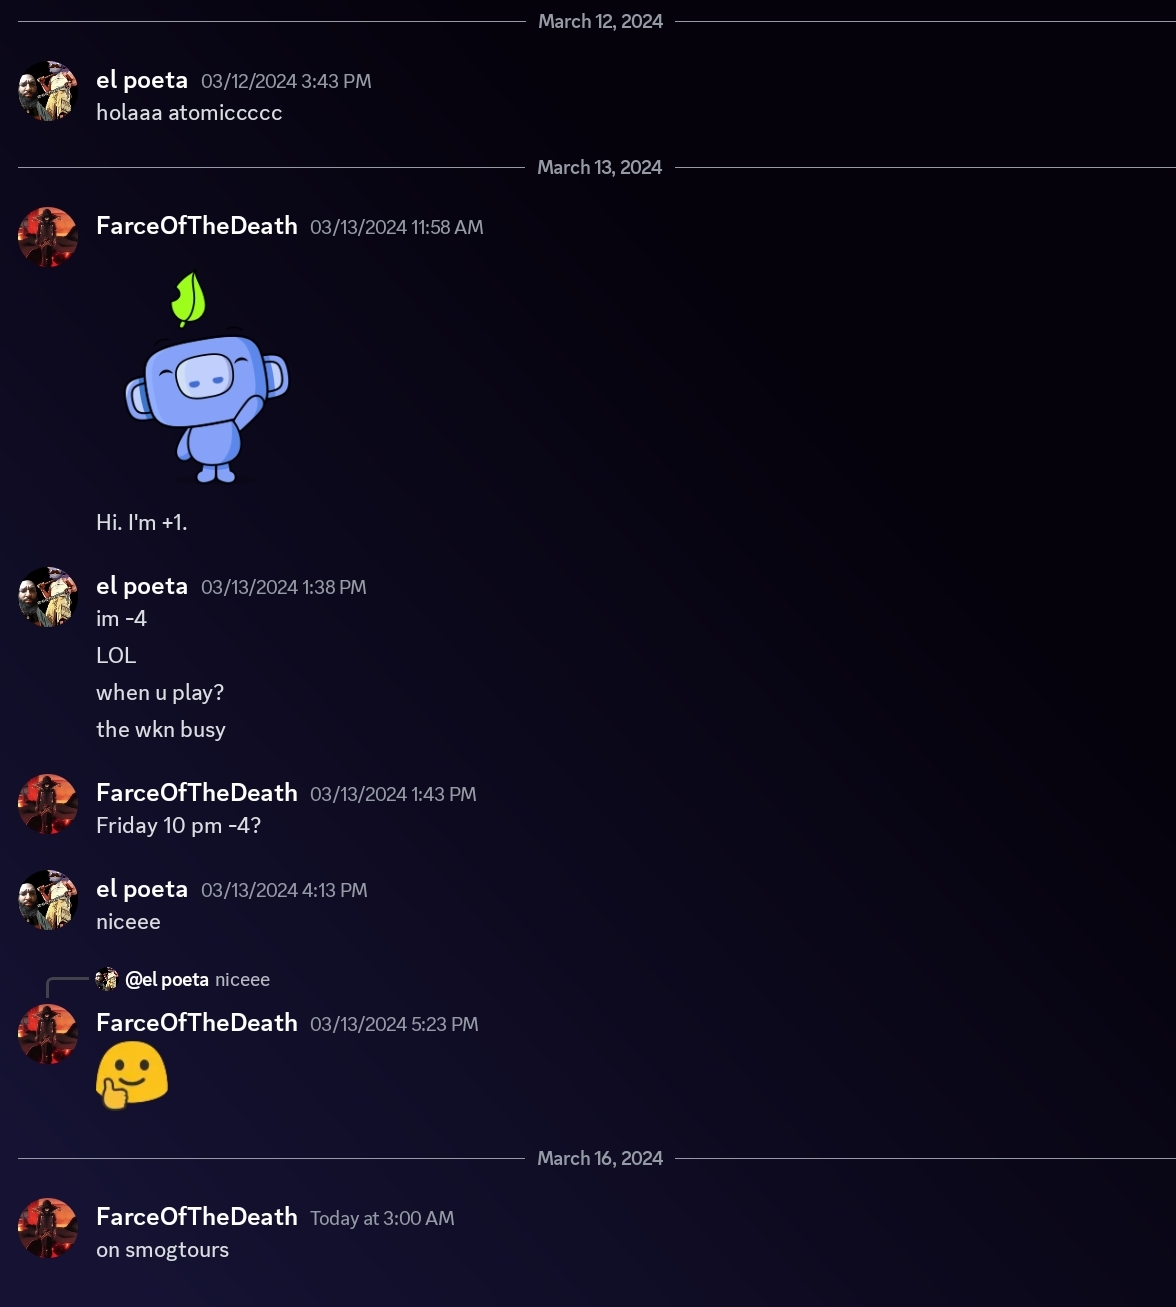1176x1307 pixels.
Task: Click FarceOfTheDeath's avatar beside the thinking emoji reply
Action: point(48,1034)
